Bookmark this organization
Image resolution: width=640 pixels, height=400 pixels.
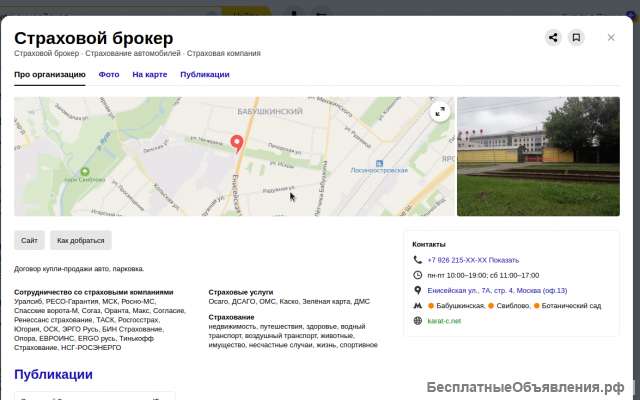[576, 38]
